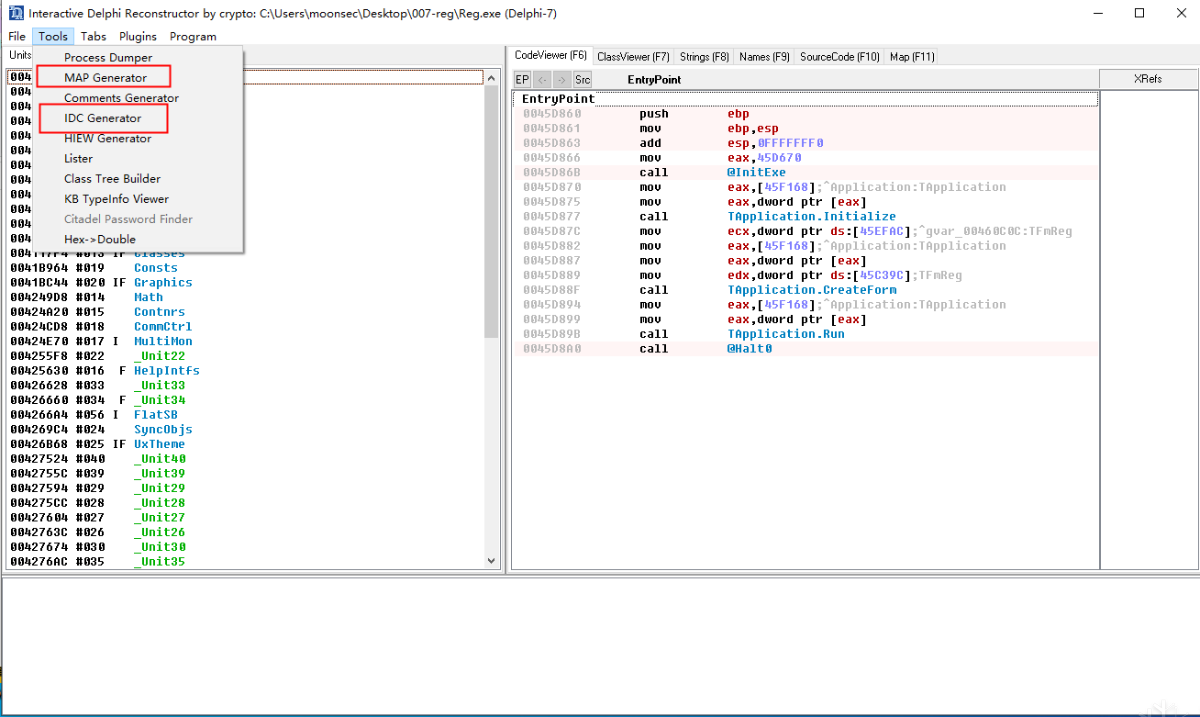Select the MultiMon unit row

[245, 341]
